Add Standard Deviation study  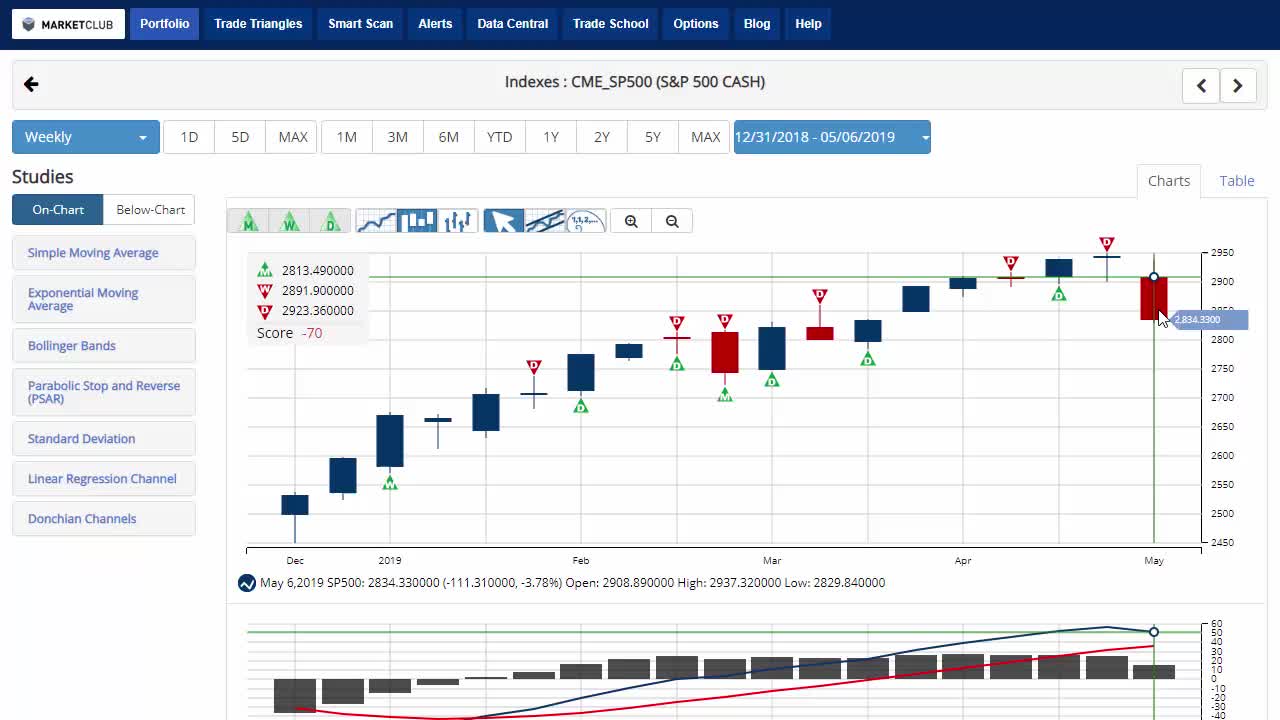click(x=104, y=439)
